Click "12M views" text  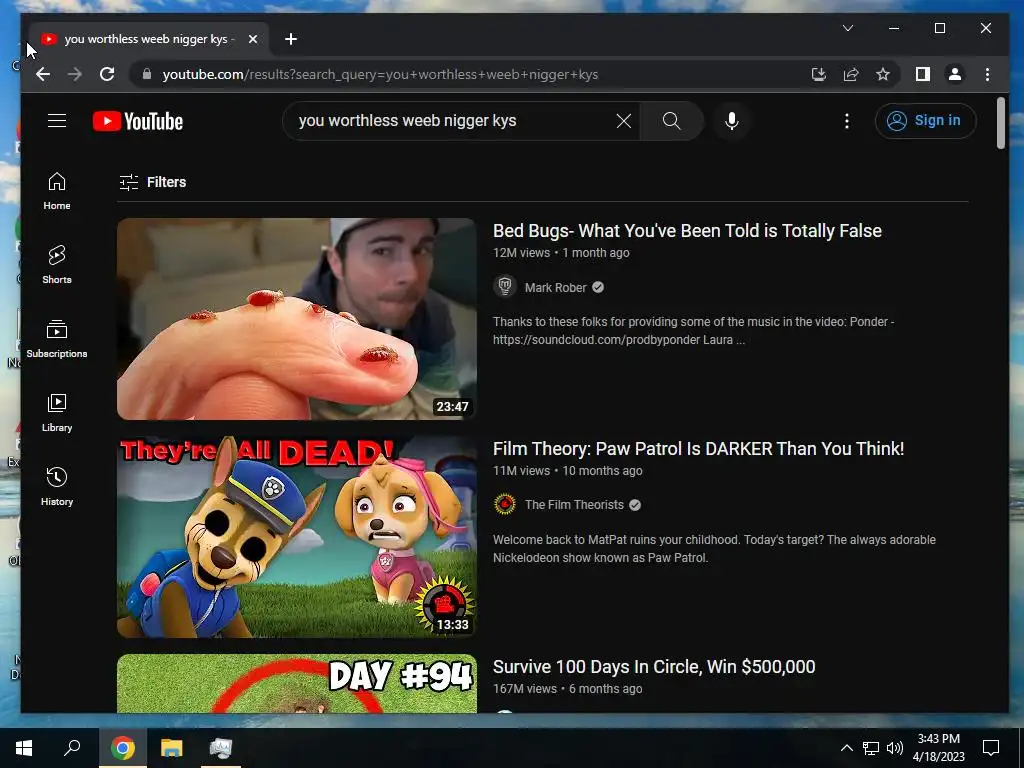tap(521, 253)
